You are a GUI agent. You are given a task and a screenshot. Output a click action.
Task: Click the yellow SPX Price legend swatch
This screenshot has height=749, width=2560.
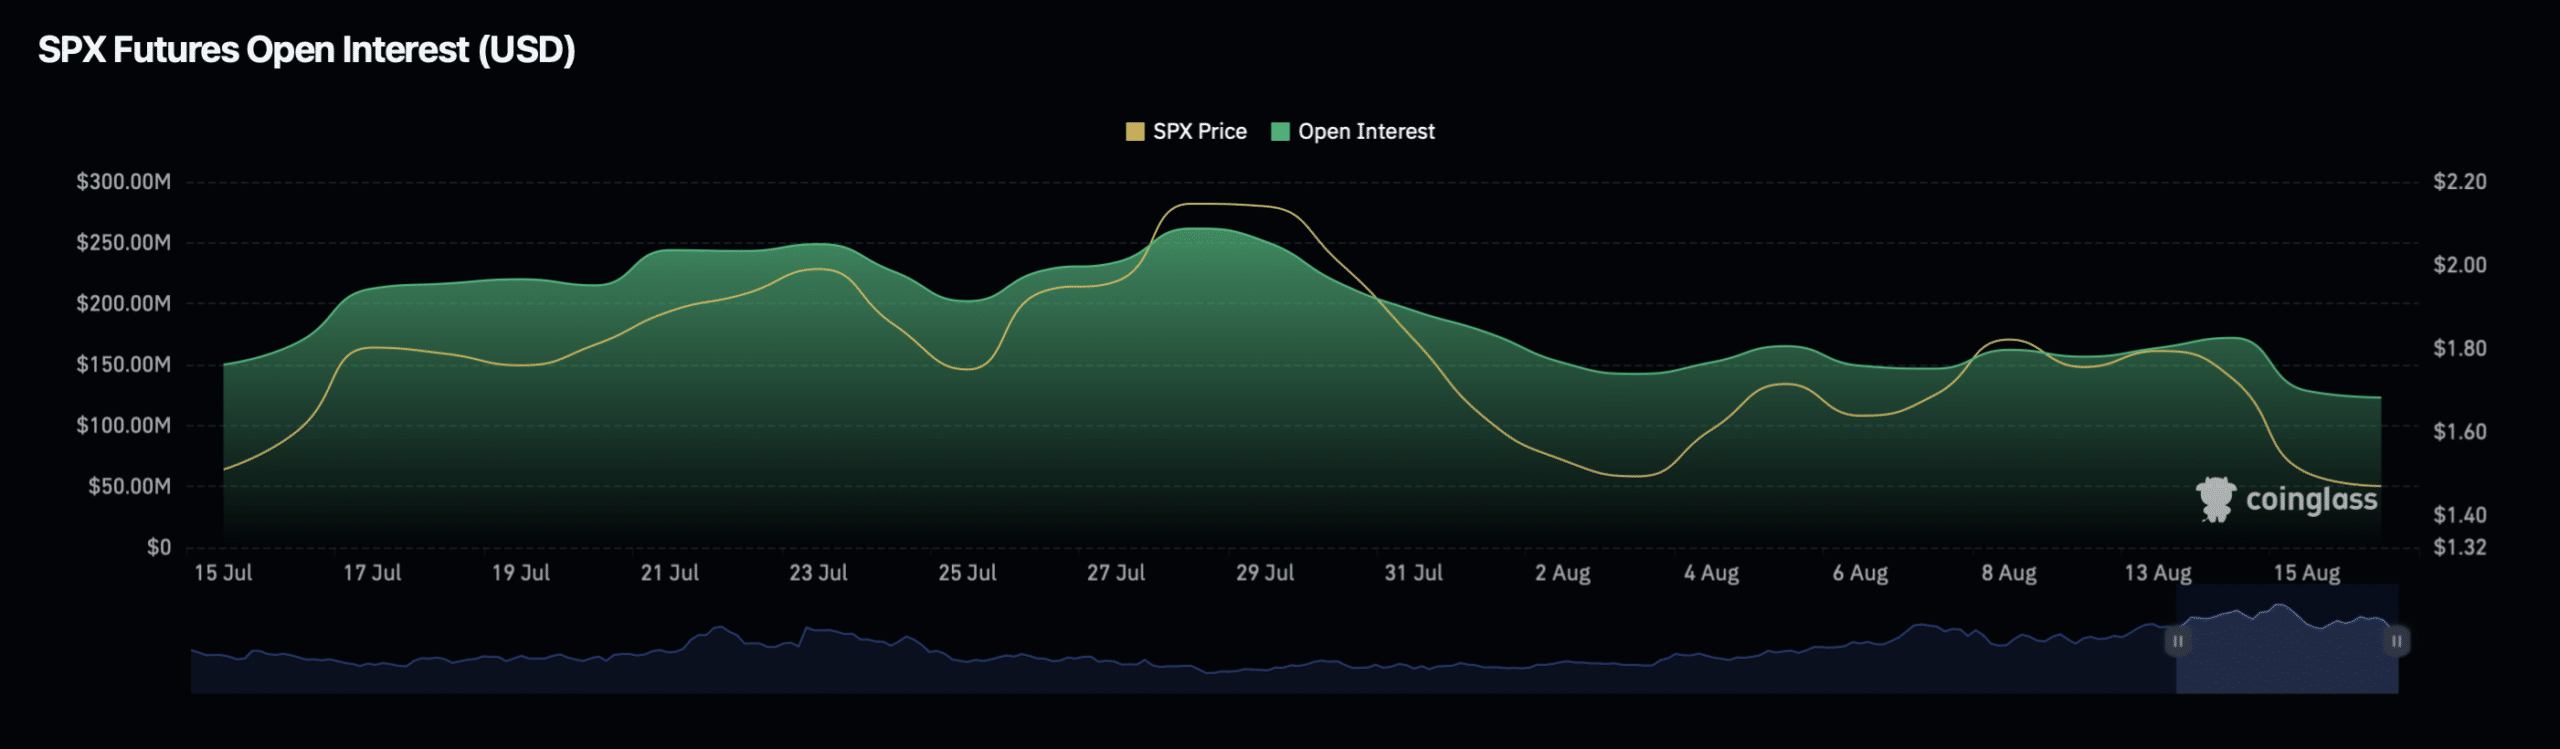(x=1134, y=132)
